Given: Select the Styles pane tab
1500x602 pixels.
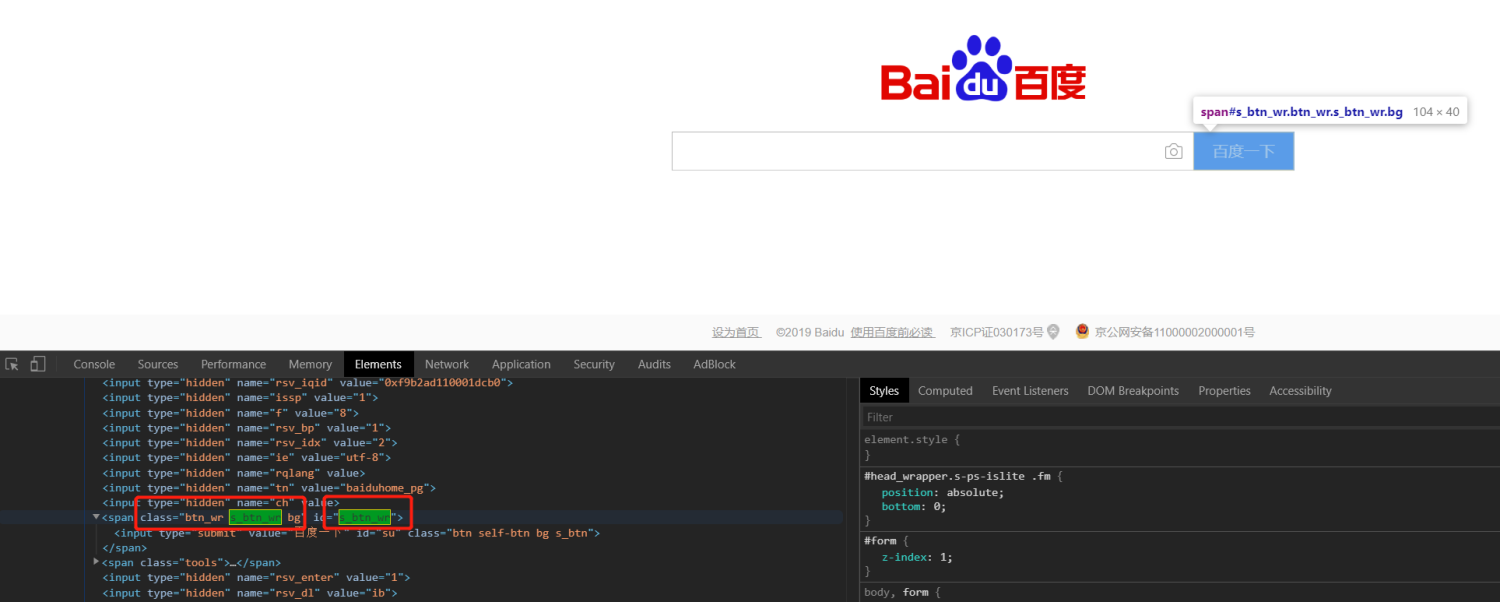Looking at the screenshot, I should coord(884,391).
